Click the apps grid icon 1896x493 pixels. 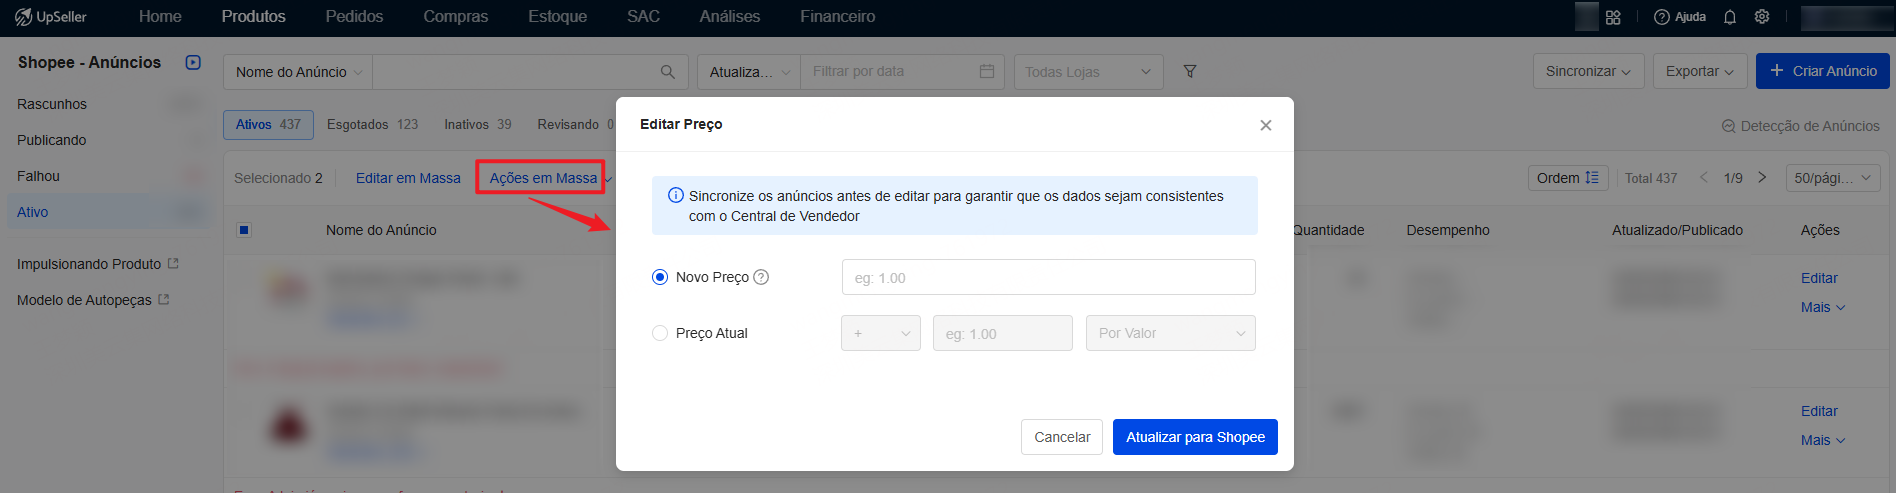click(x=1613, y=17)
